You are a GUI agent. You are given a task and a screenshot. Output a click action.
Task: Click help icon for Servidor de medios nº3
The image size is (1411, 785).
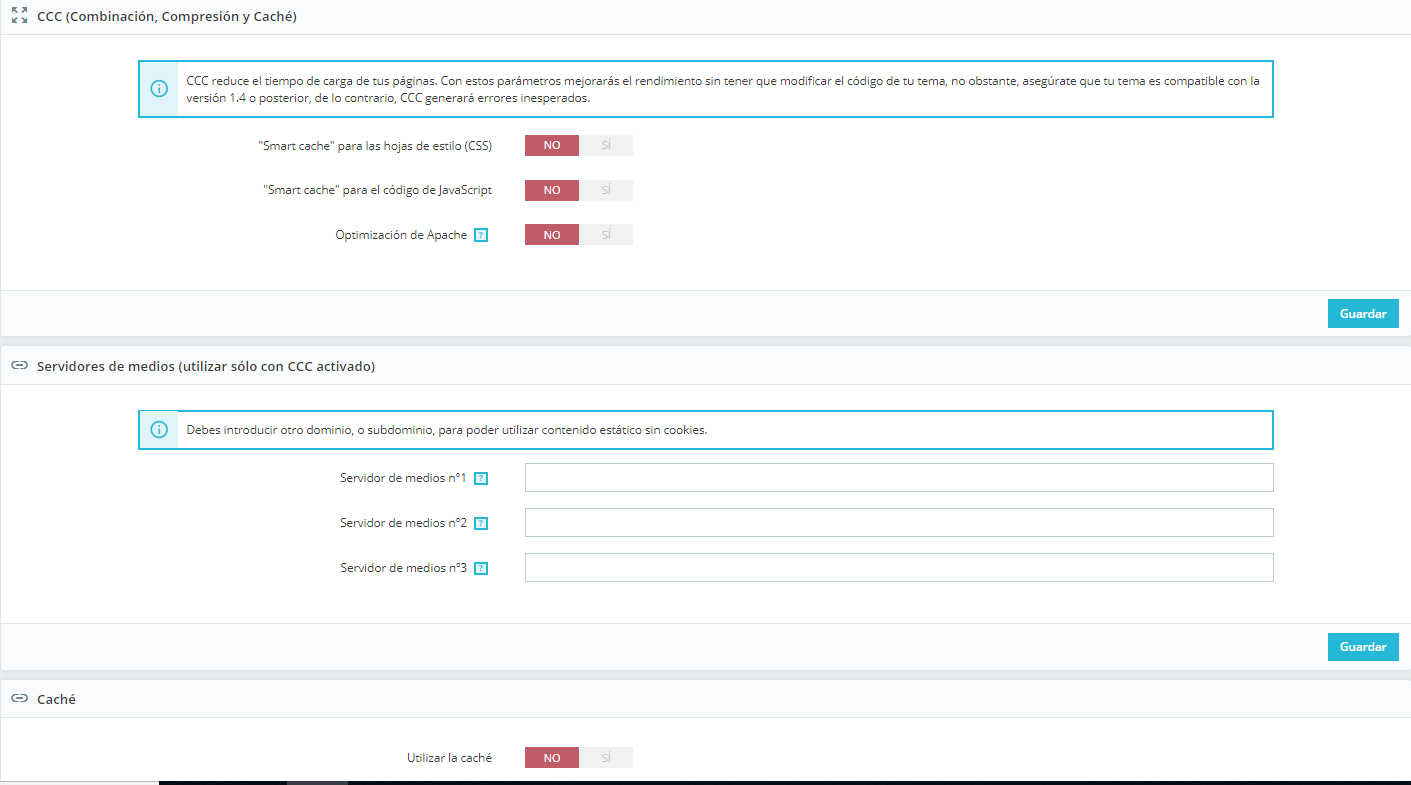point(481,568)
